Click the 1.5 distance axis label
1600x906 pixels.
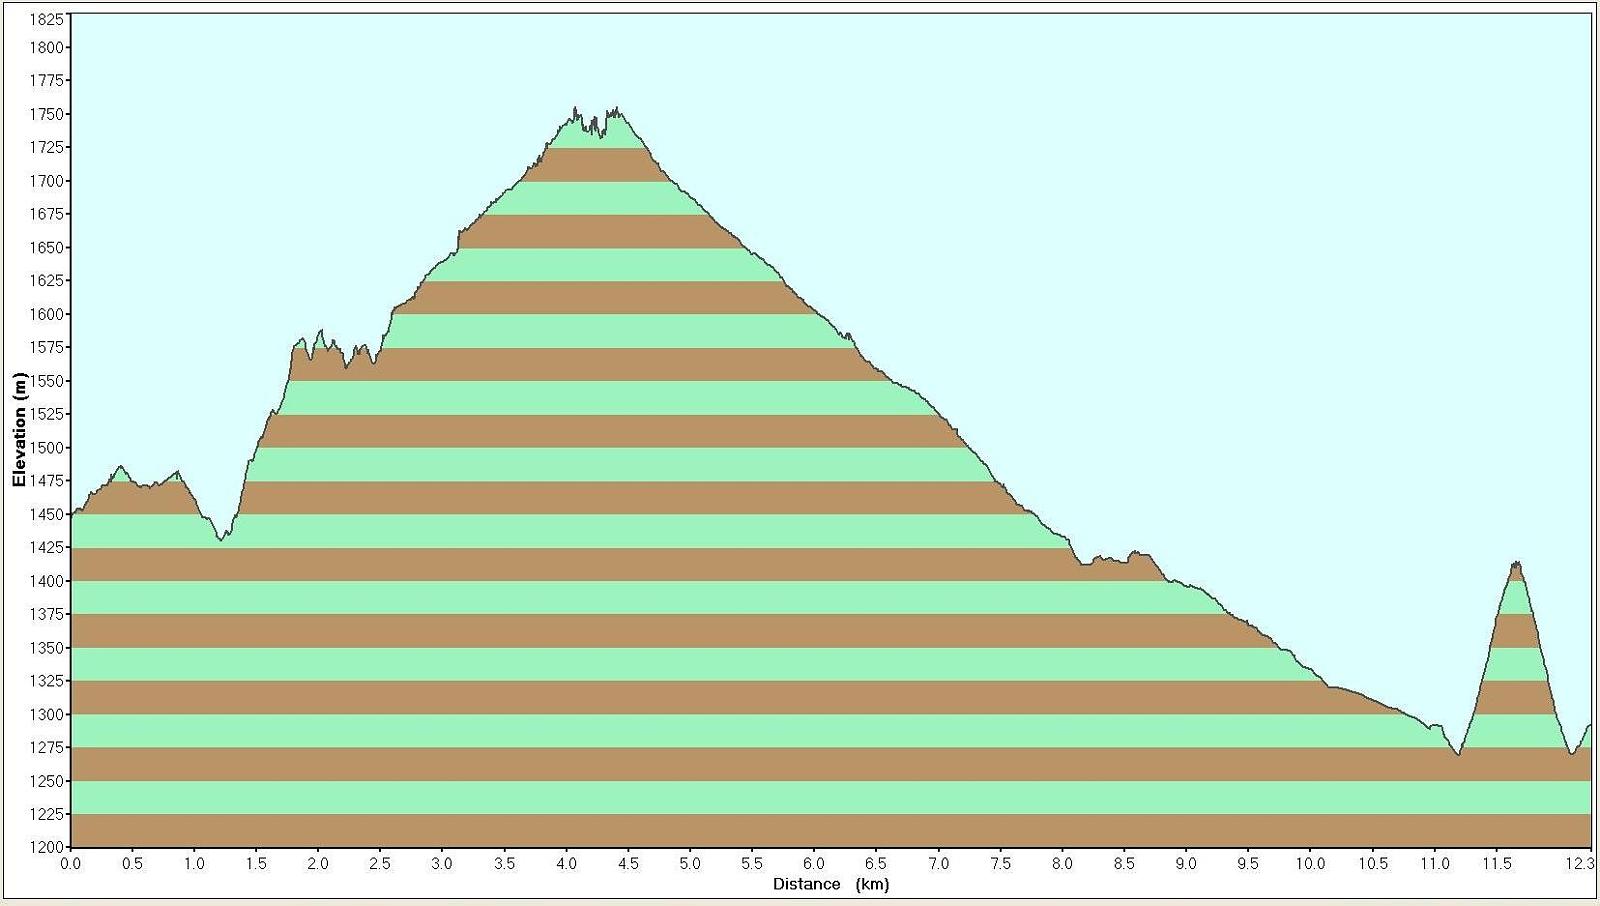point(256,864)
